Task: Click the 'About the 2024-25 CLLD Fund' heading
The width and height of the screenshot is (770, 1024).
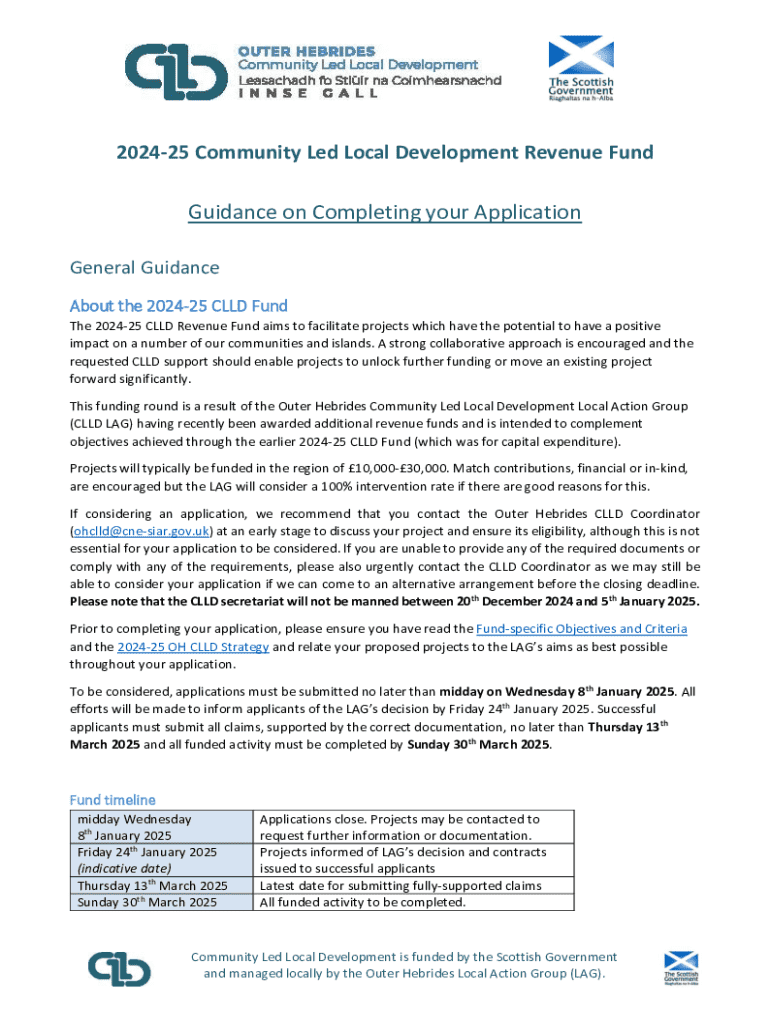Action: click(x=178, y=304)
